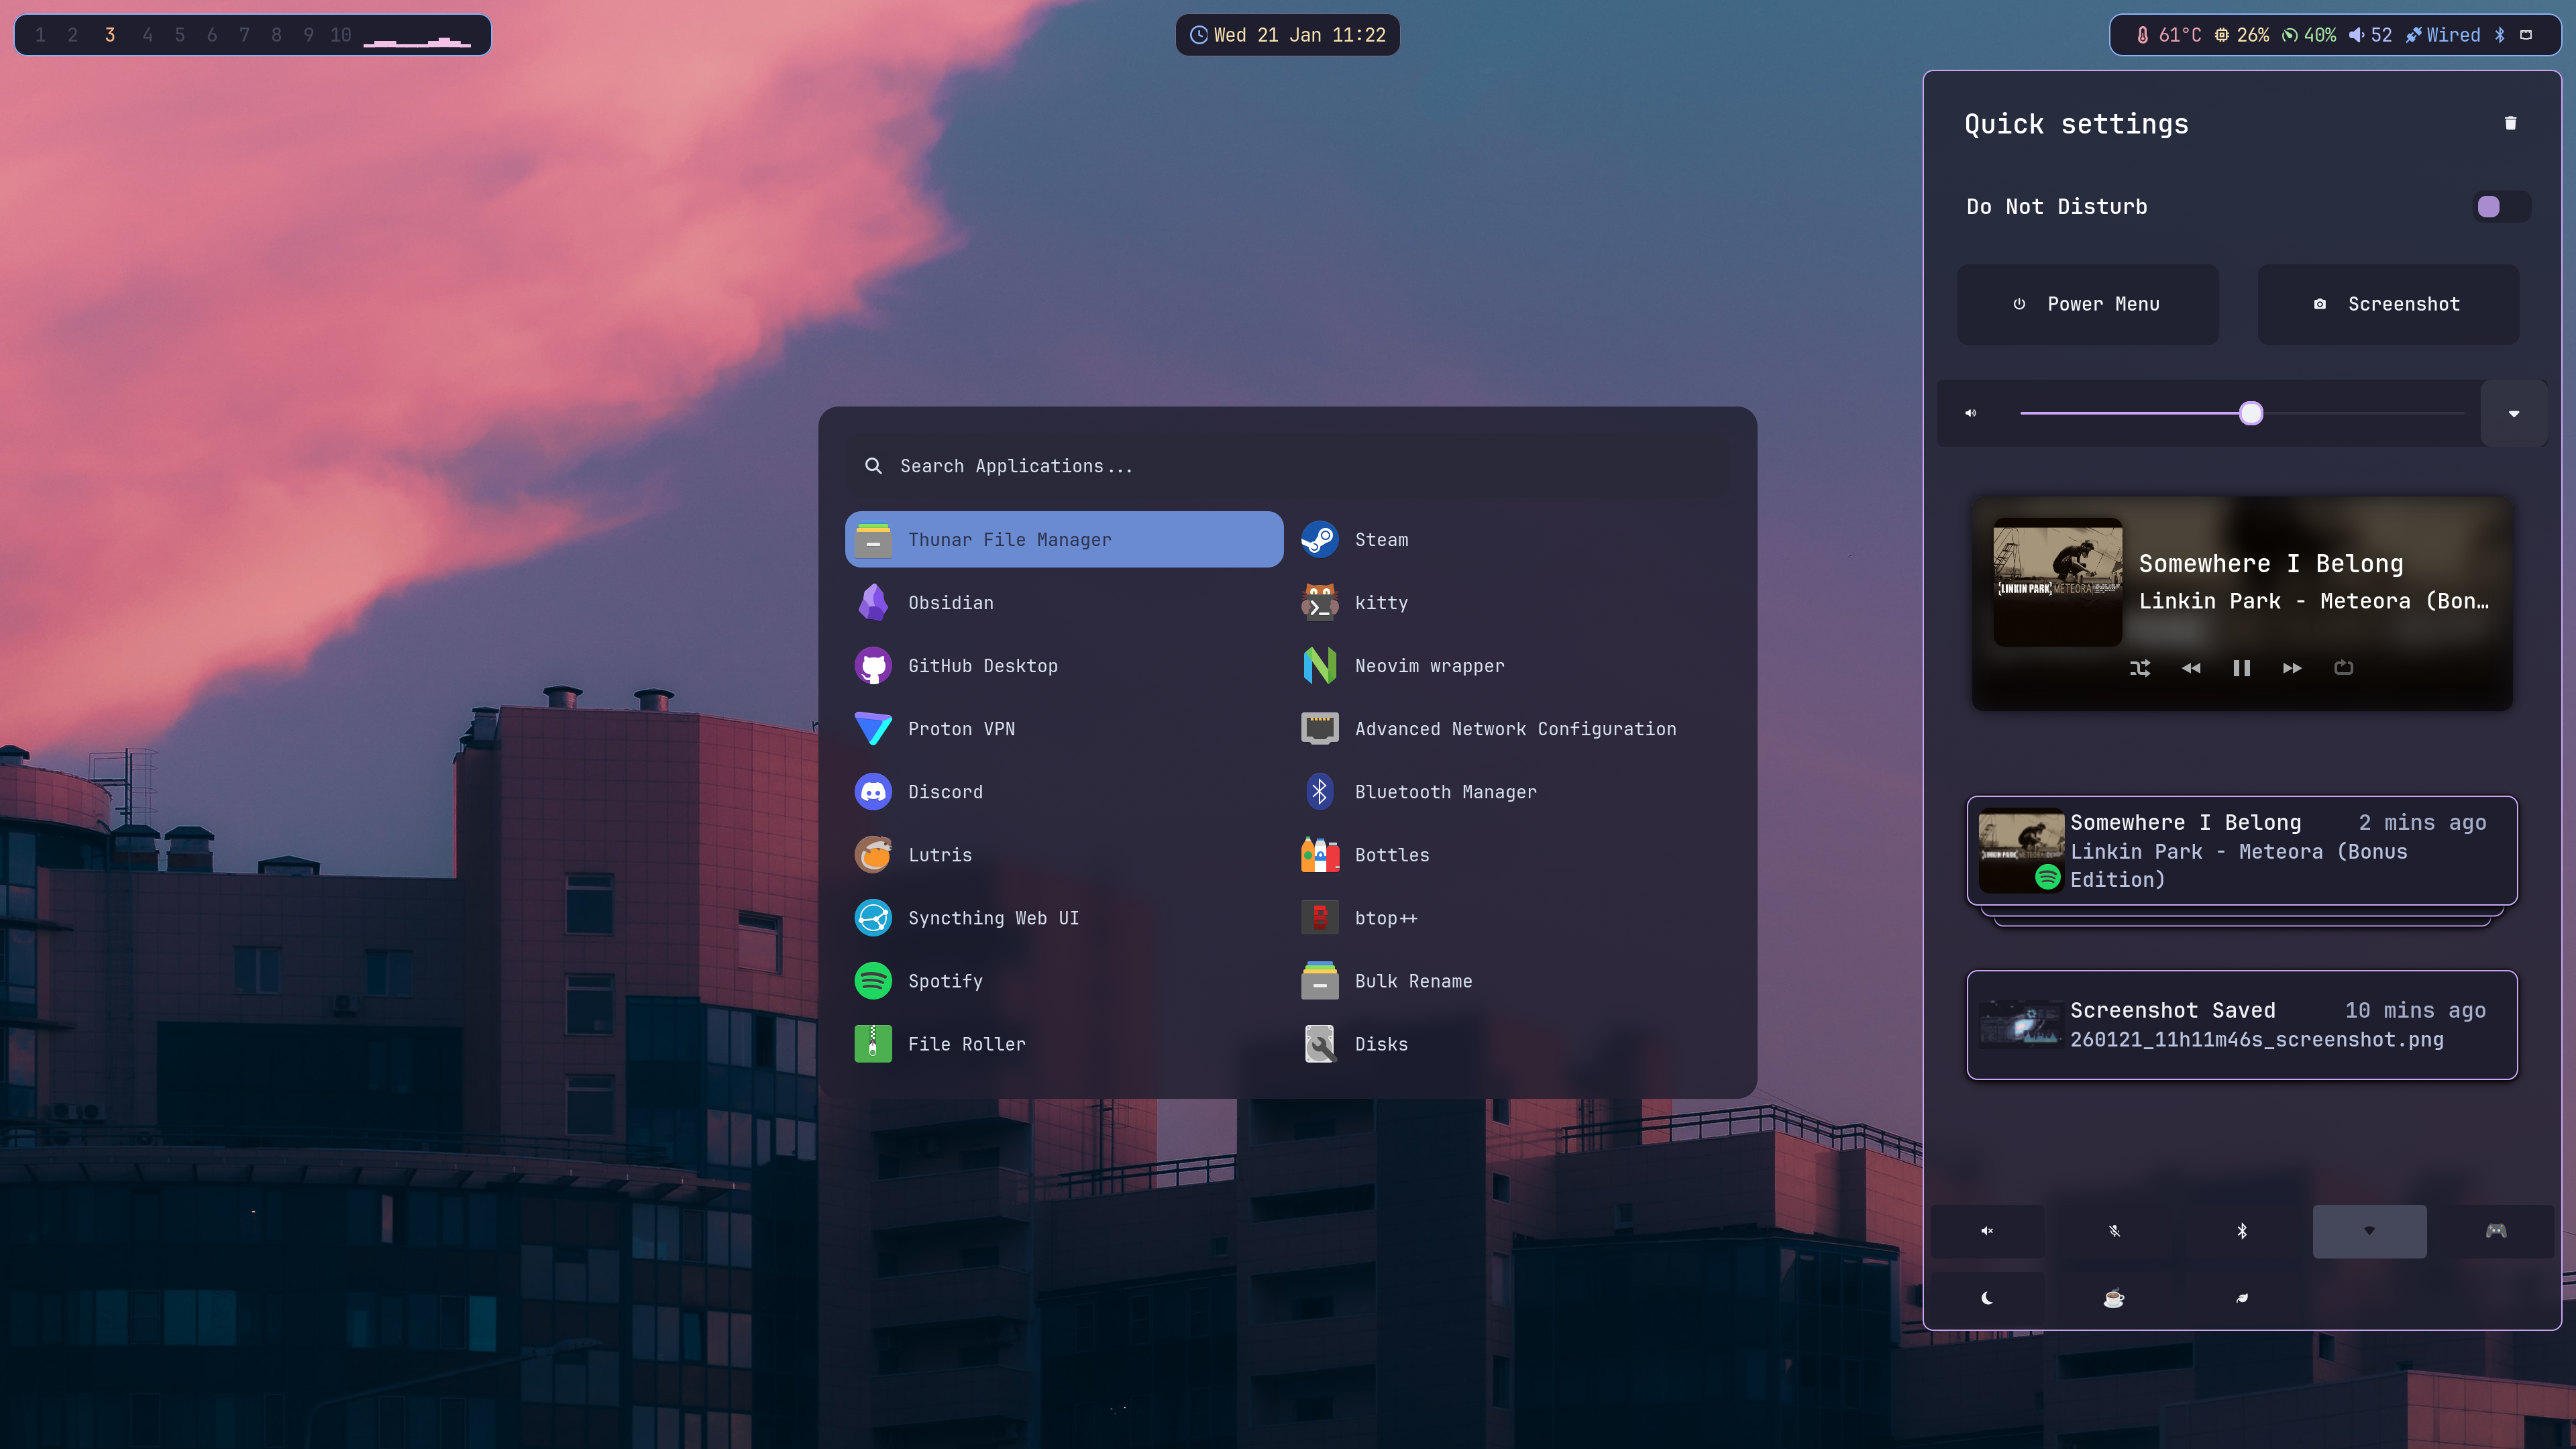The height and width of the screenshot is (1449, 2576).
Task: Toggle Do Not Disturb switch
Action: pyautogui.click(x=2501, y=207)
